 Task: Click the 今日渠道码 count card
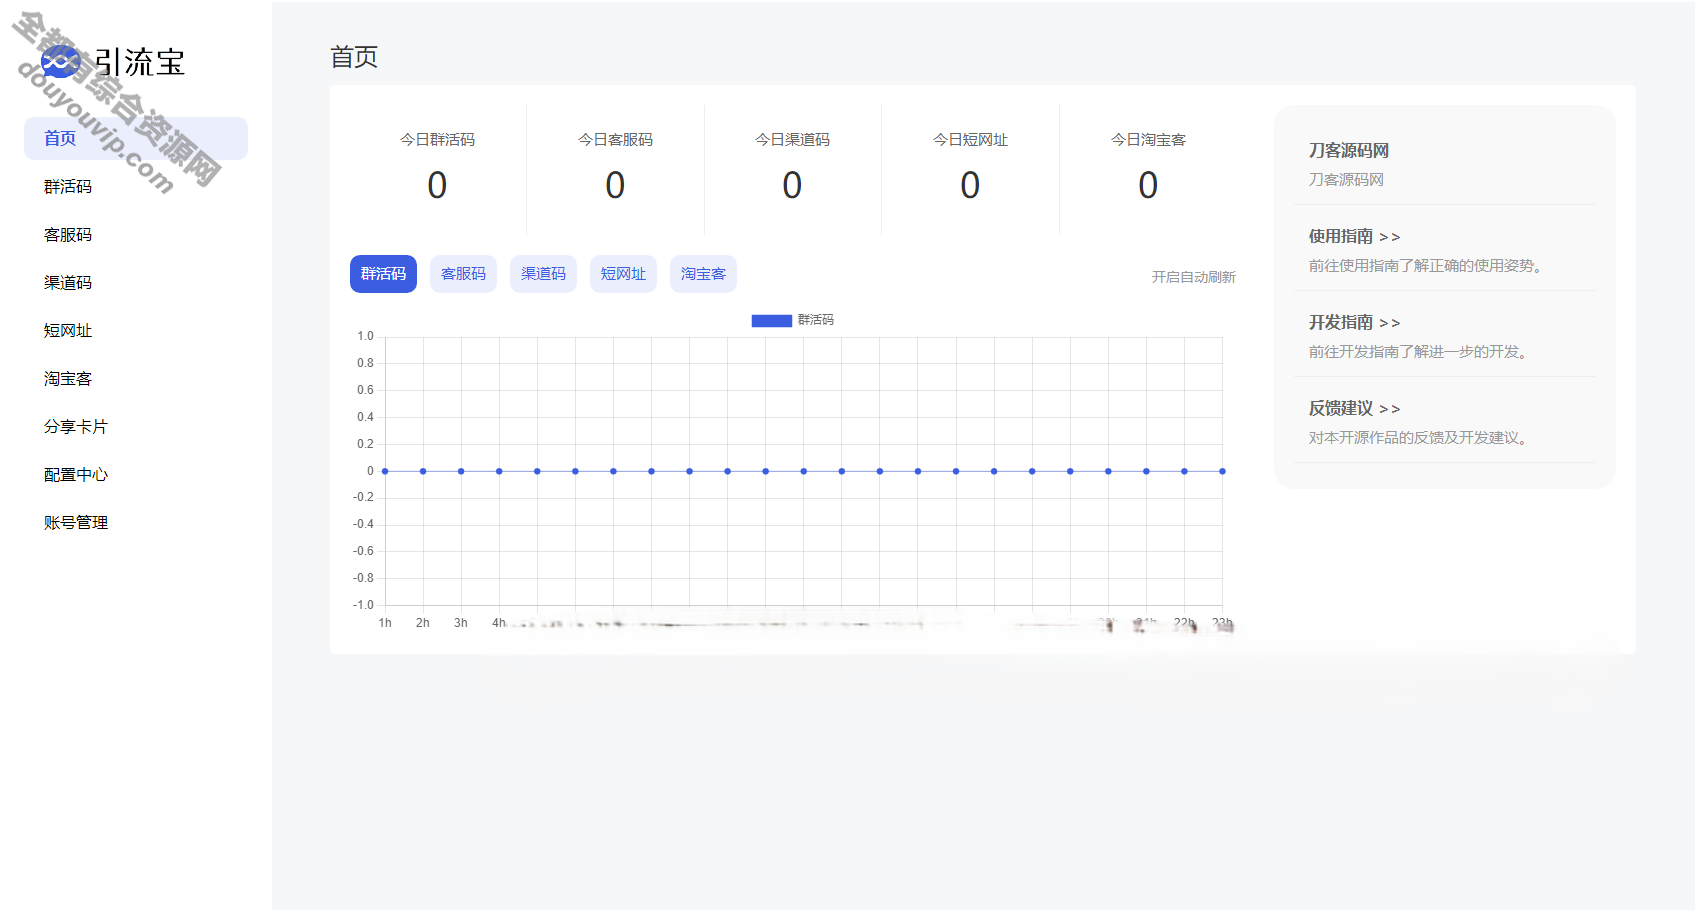(792, 169)
